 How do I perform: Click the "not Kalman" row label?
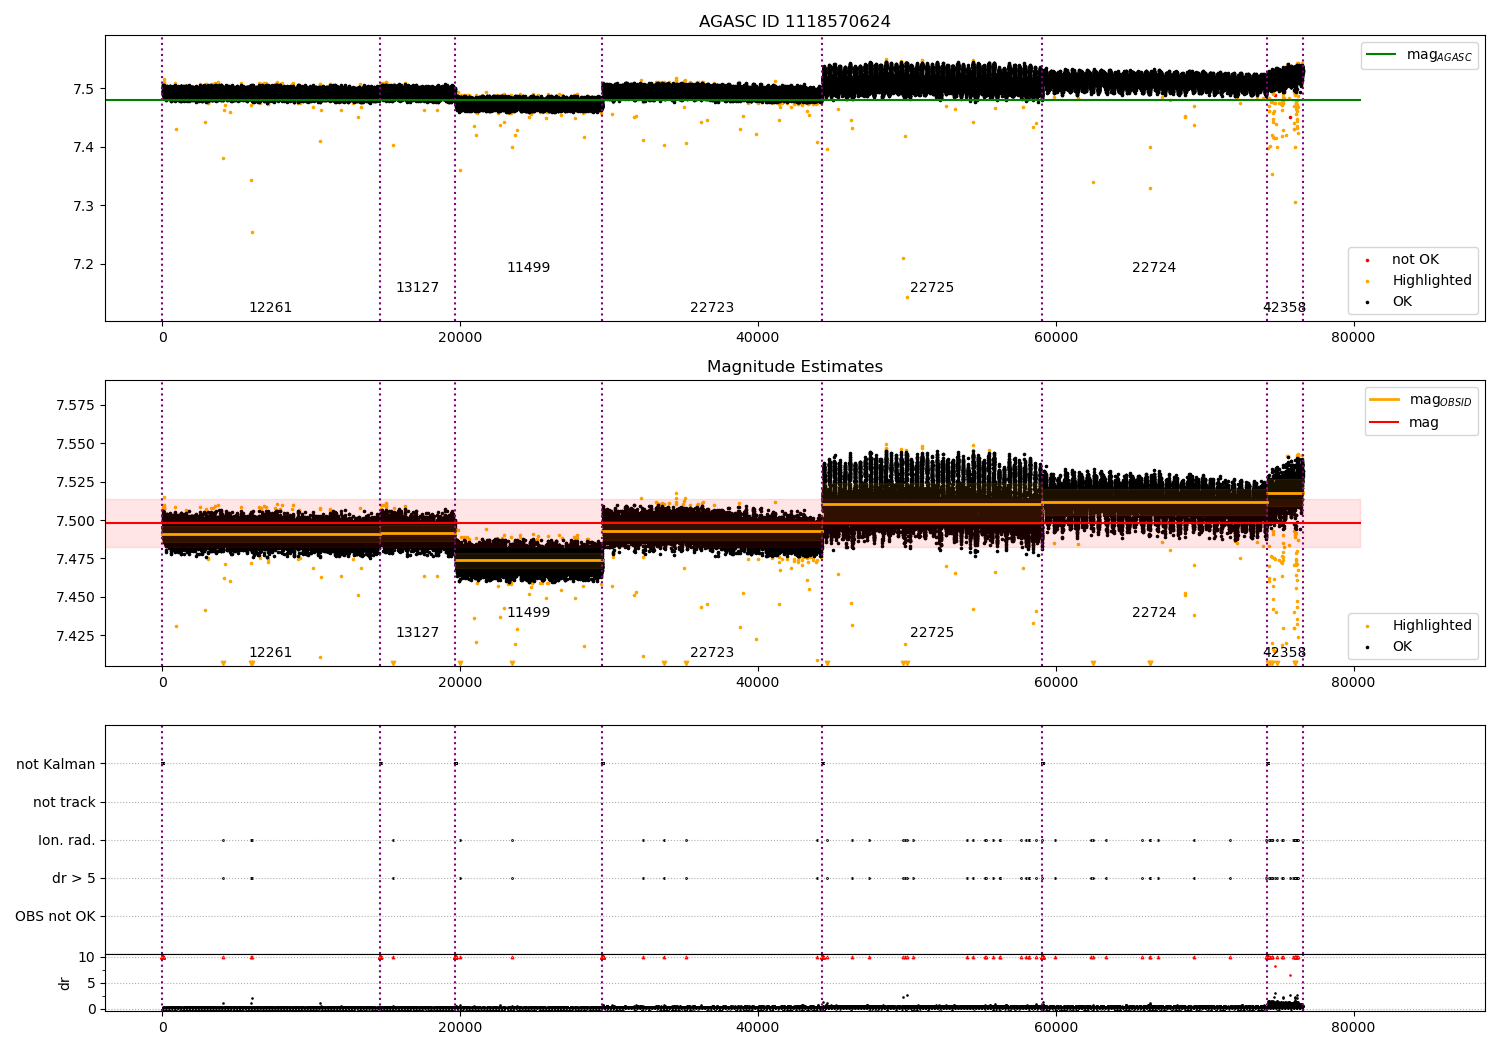56,765
